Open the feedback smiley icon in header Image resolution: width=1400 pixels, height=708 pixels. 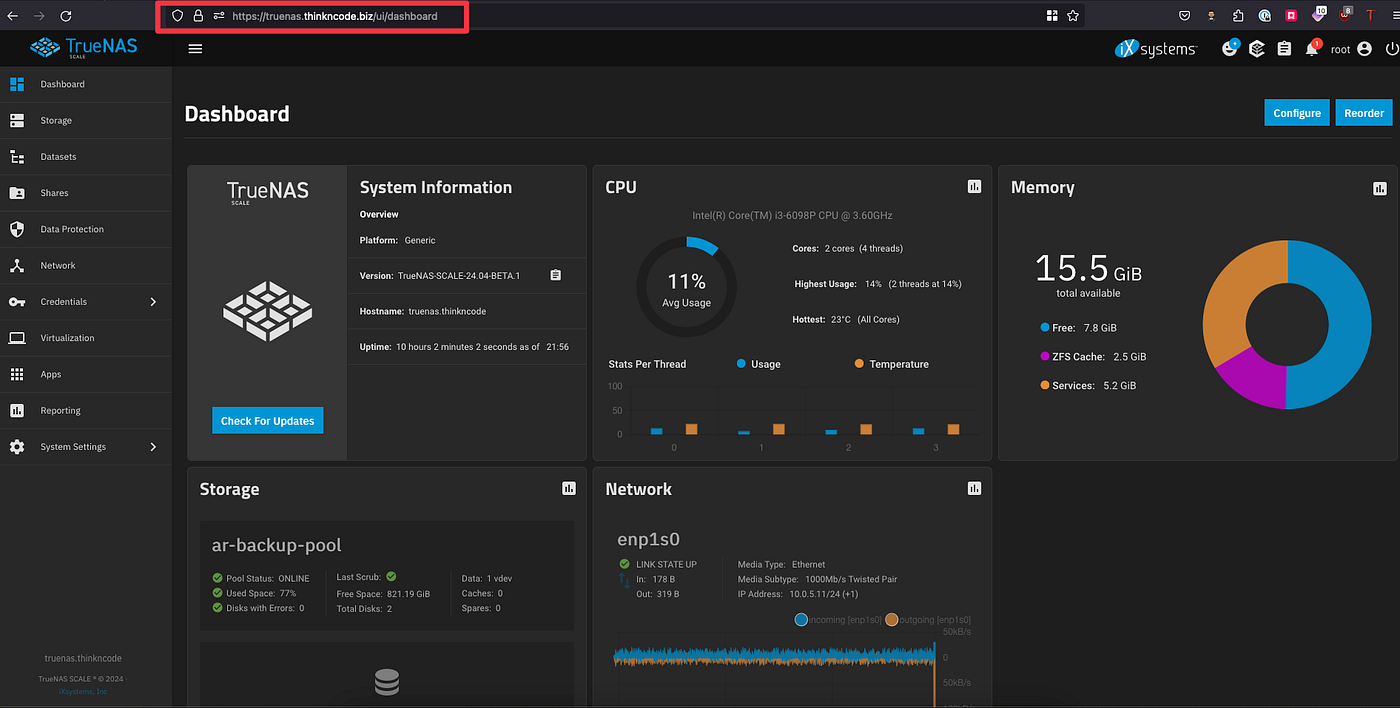[x=1230, y=47]
